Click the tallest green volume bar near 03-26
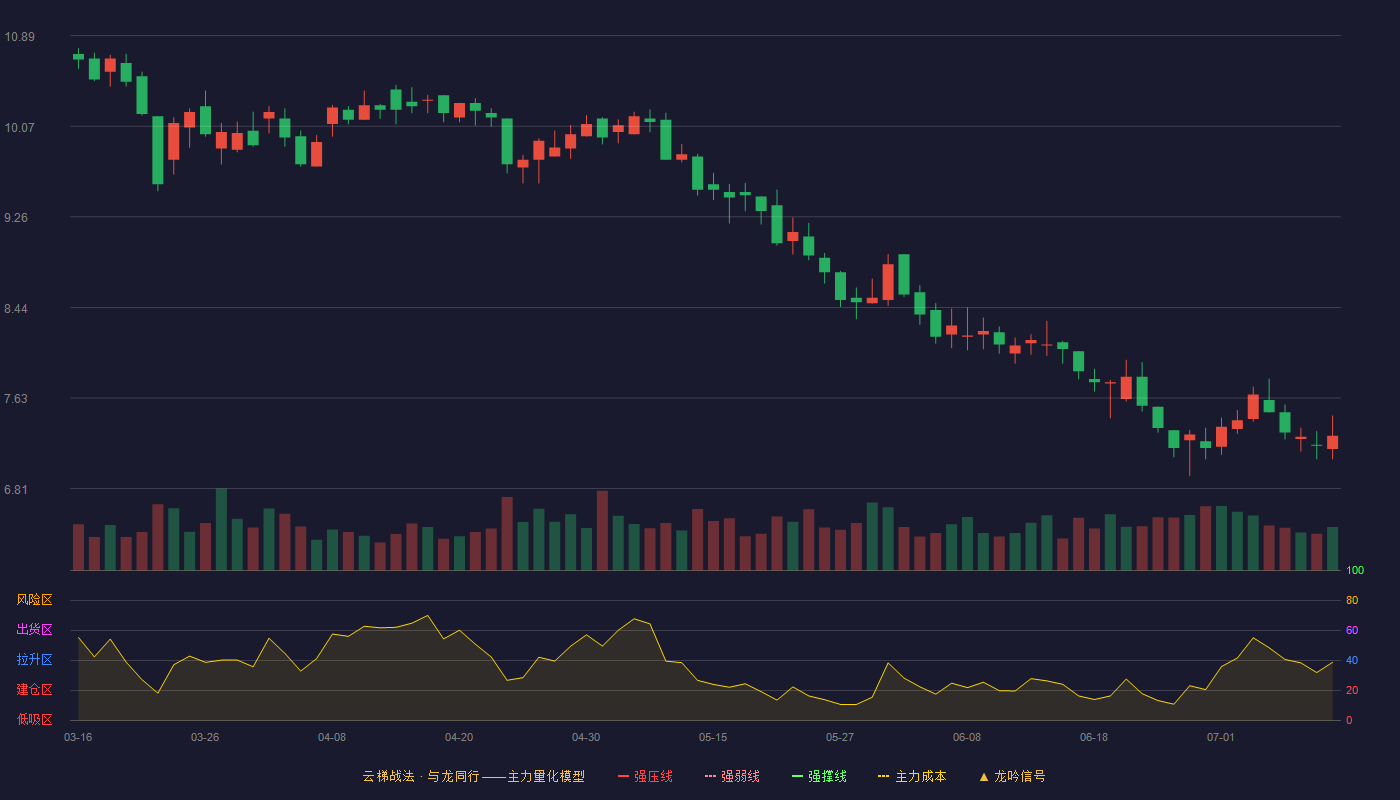This screenshot has width=1400, height=800. pos(221,529)
